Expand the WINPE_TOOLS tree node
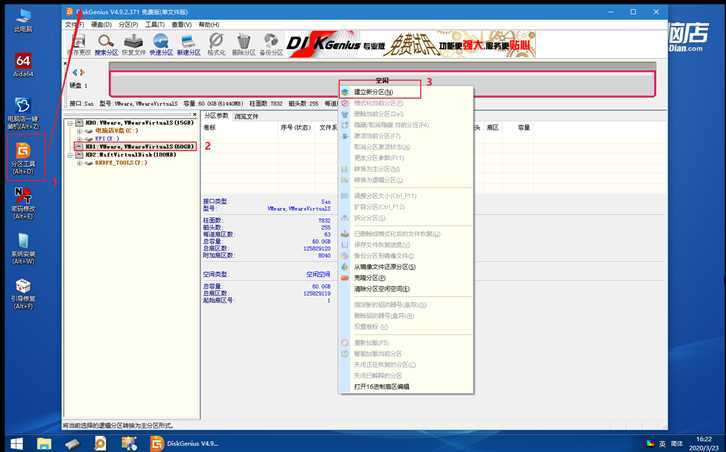The image size is (726, 452). [79, 163]
